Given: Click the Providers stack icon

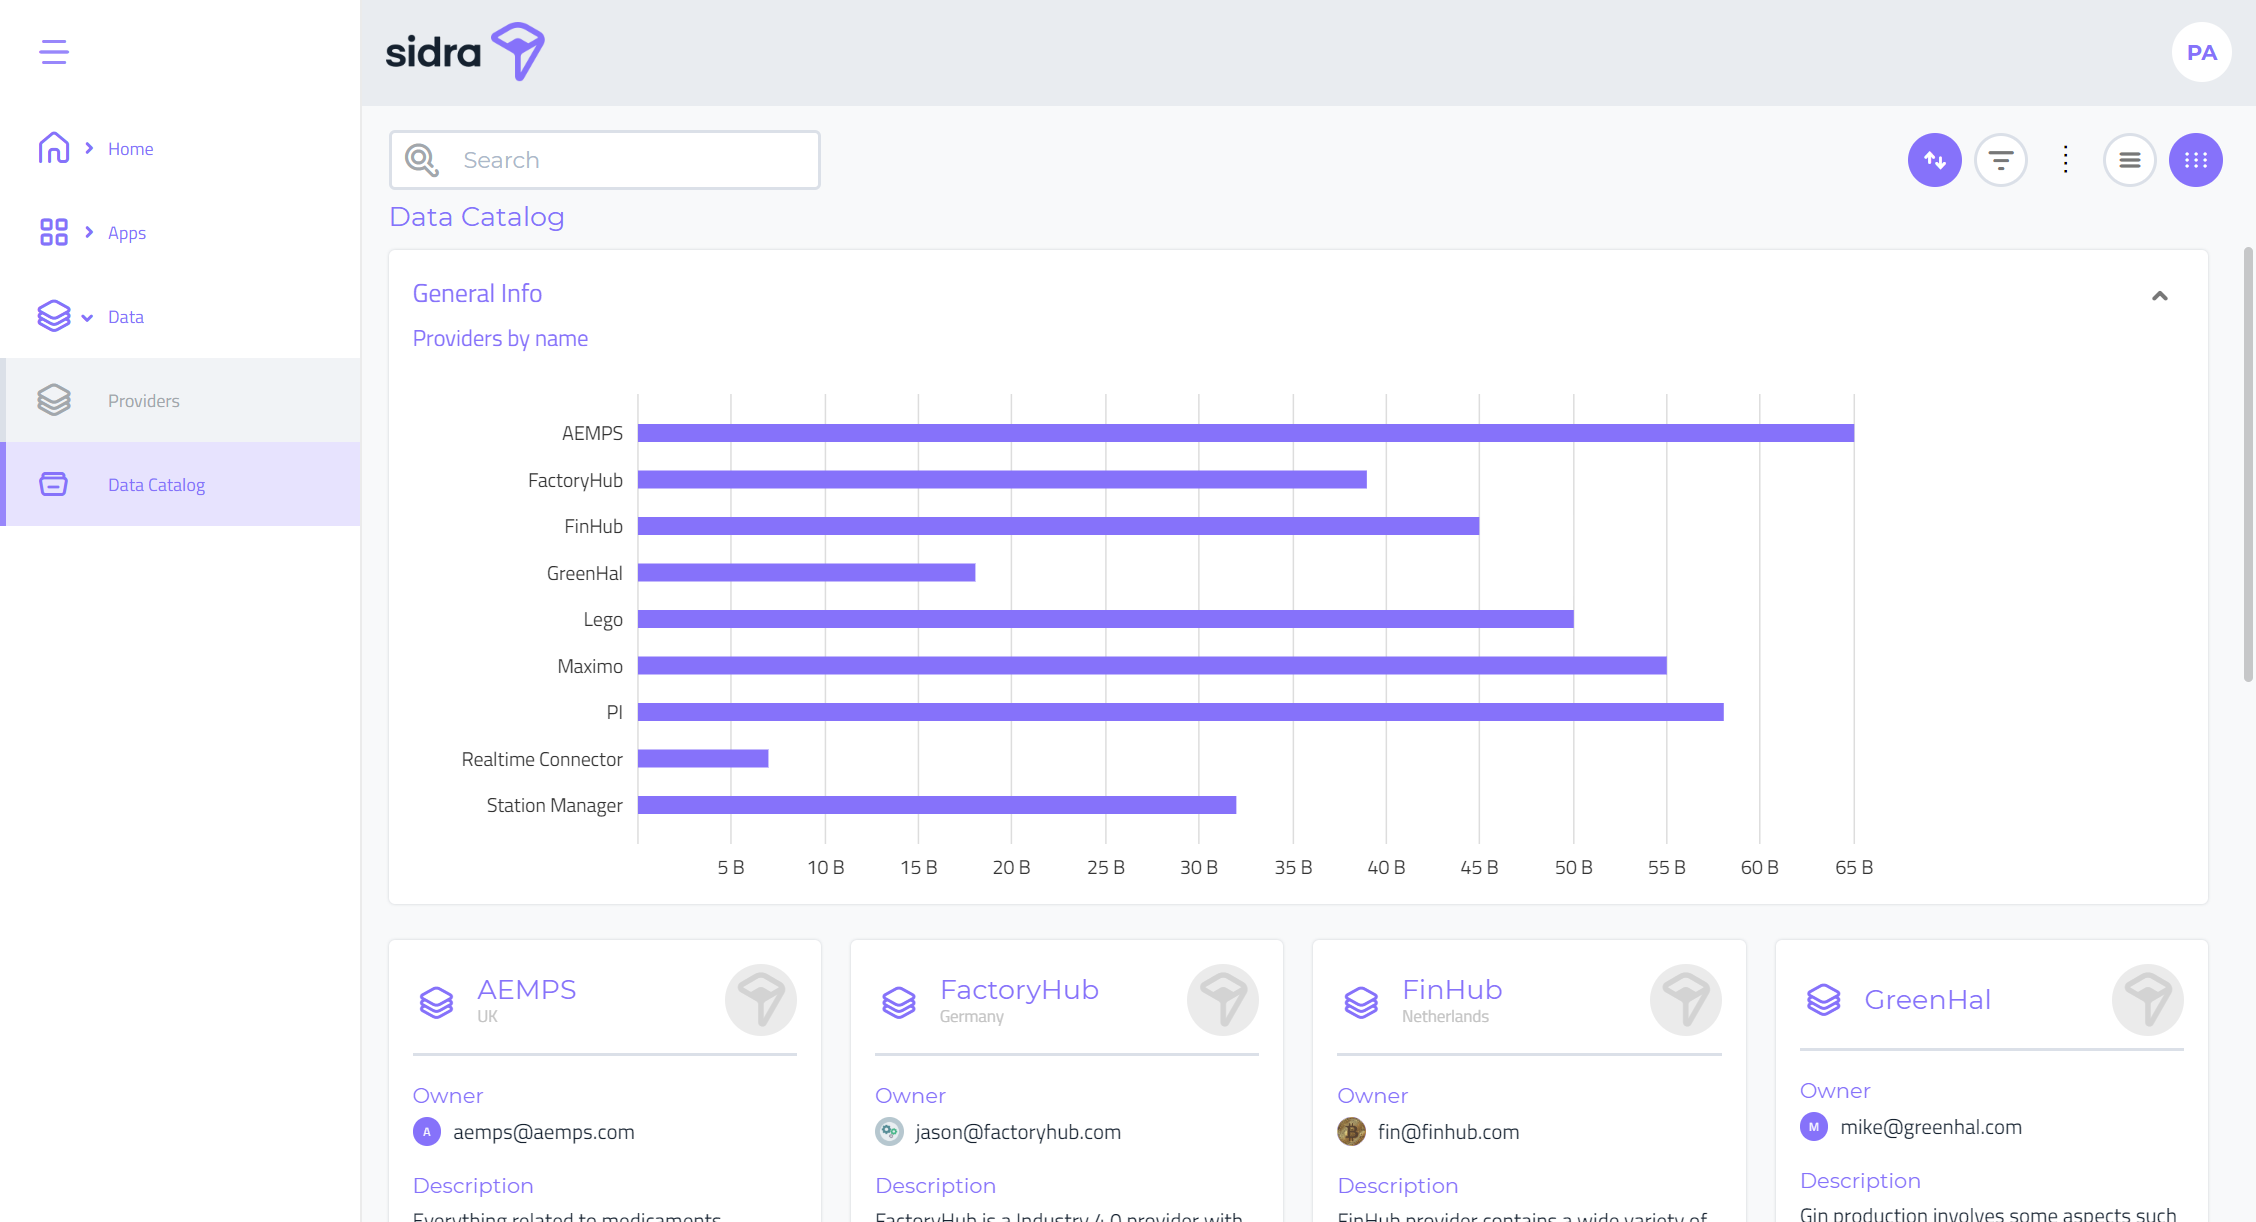Looking at the screenshot, I should pos(54,400).
